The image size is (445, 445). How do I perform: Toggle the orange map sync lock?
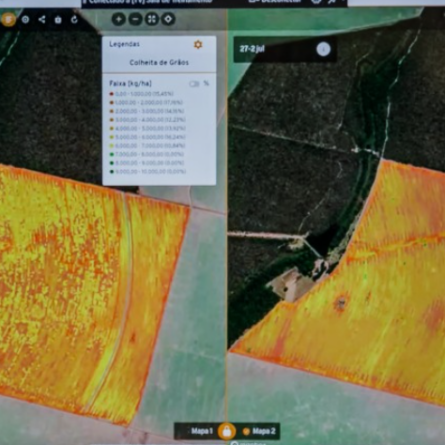coord(227,431)
